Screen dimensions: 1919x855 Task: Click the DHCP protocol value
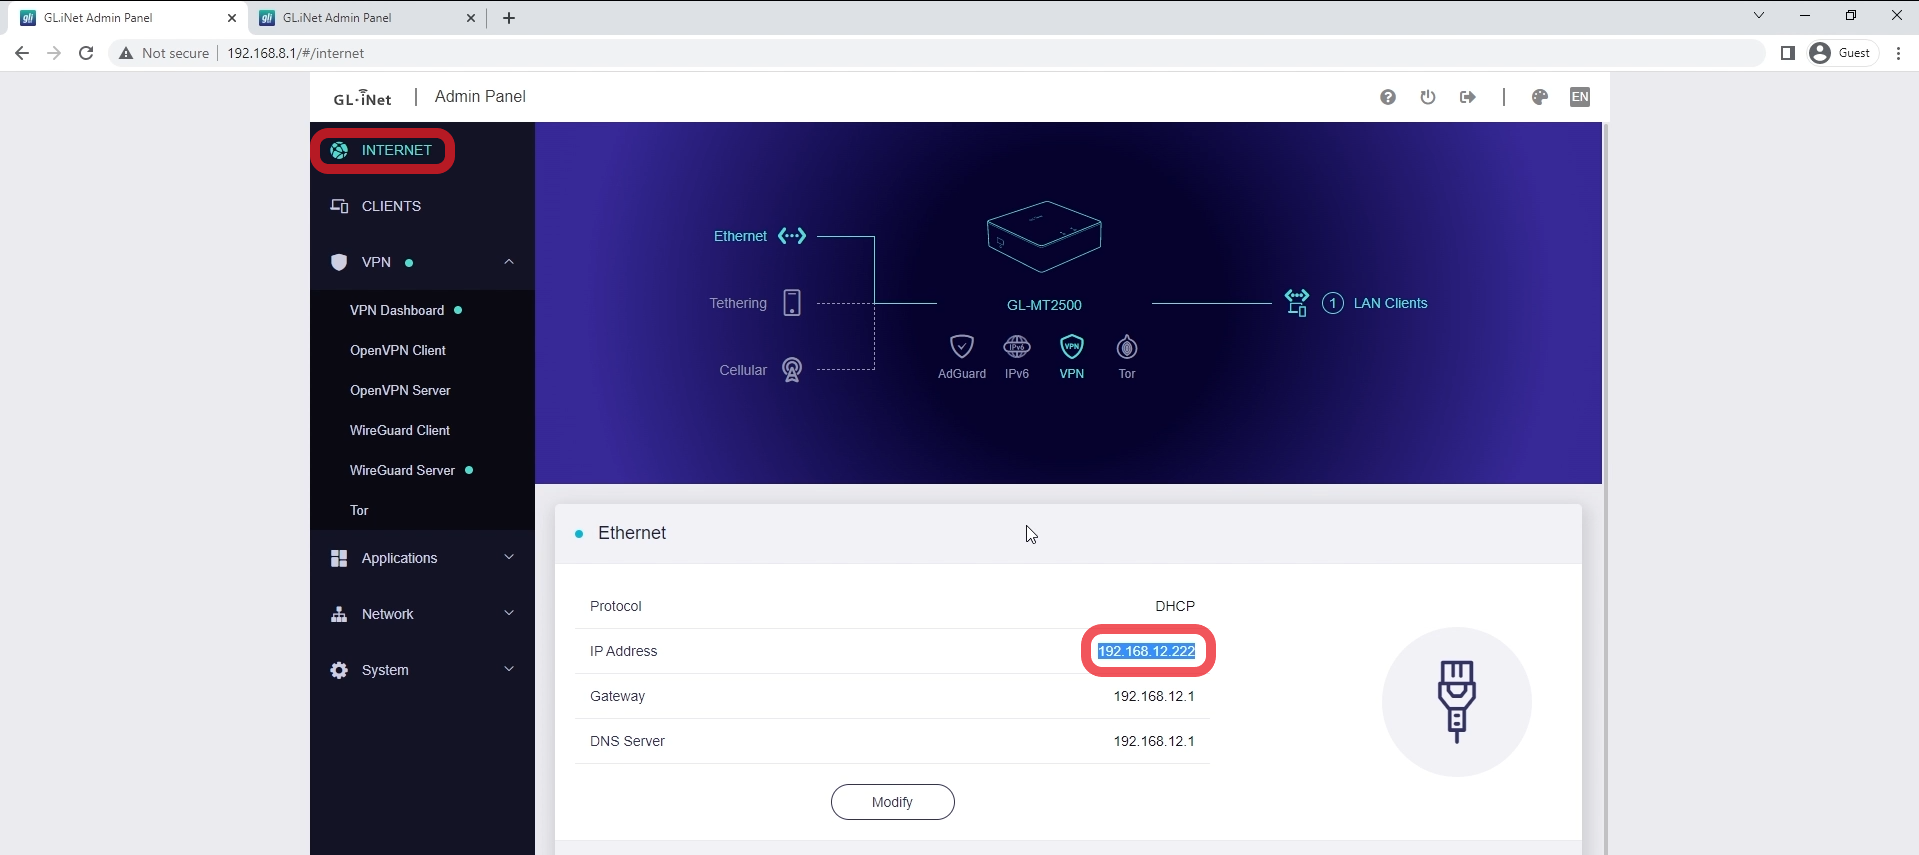click(x=1175, y=606)
